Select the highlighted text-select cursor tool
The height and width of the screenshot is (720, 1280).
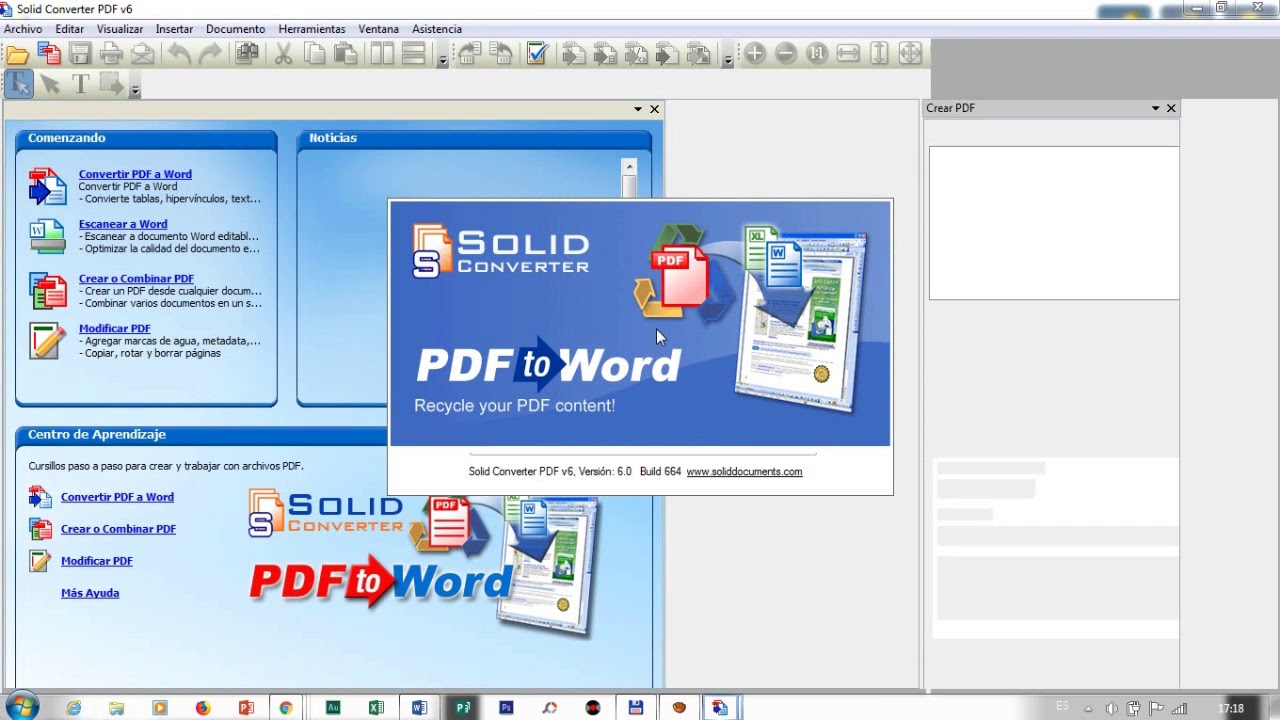[x=18, y=85]
